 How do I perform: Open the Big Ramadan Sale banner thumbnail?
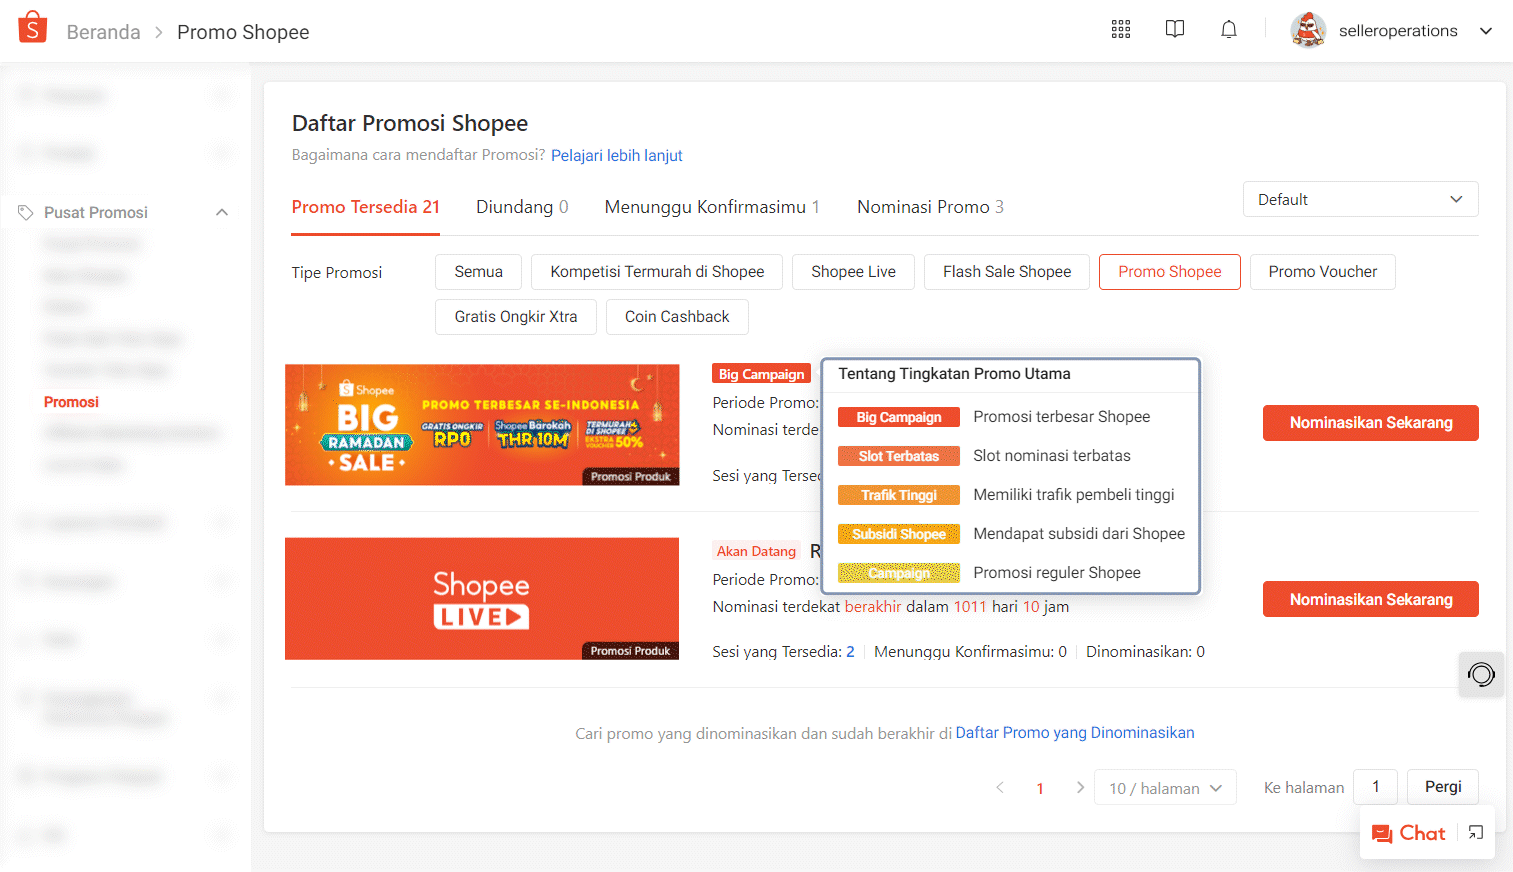pos(482,425)
